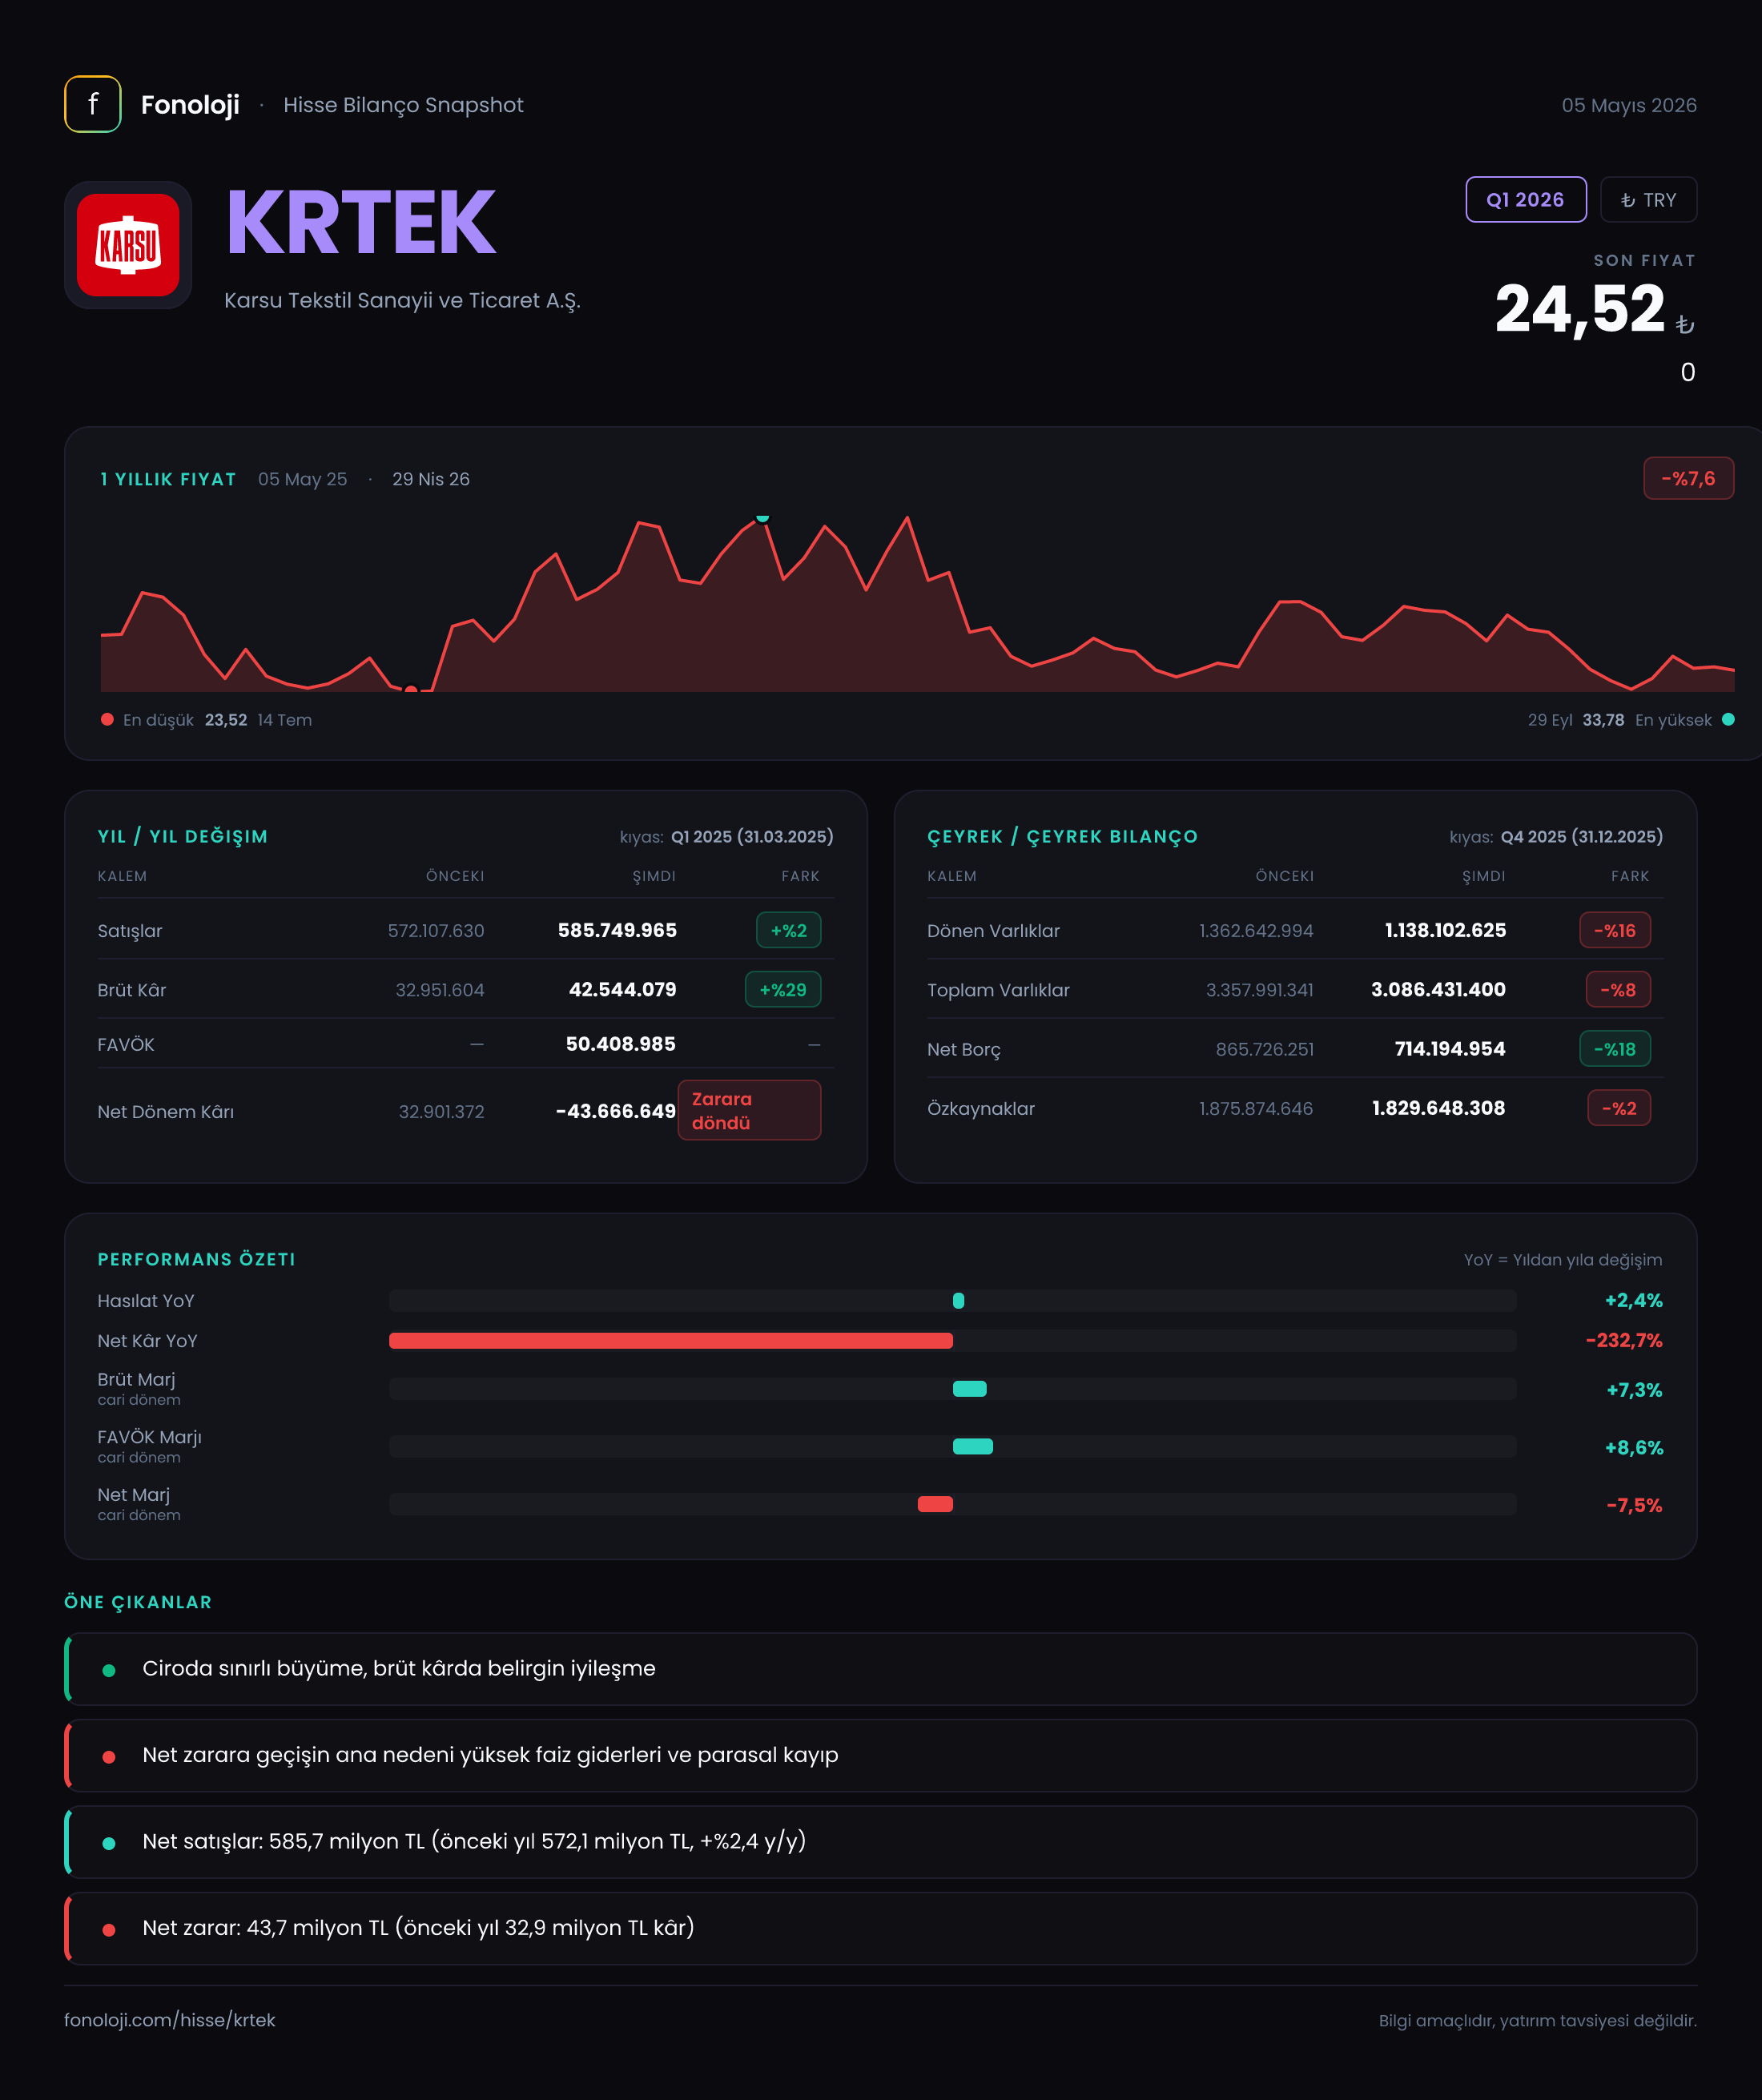This screenshot has height=2100, width=1762.
Task: Click the 'PERFORMANS ÖZETİ' heading
Action: coord(196,1259)
